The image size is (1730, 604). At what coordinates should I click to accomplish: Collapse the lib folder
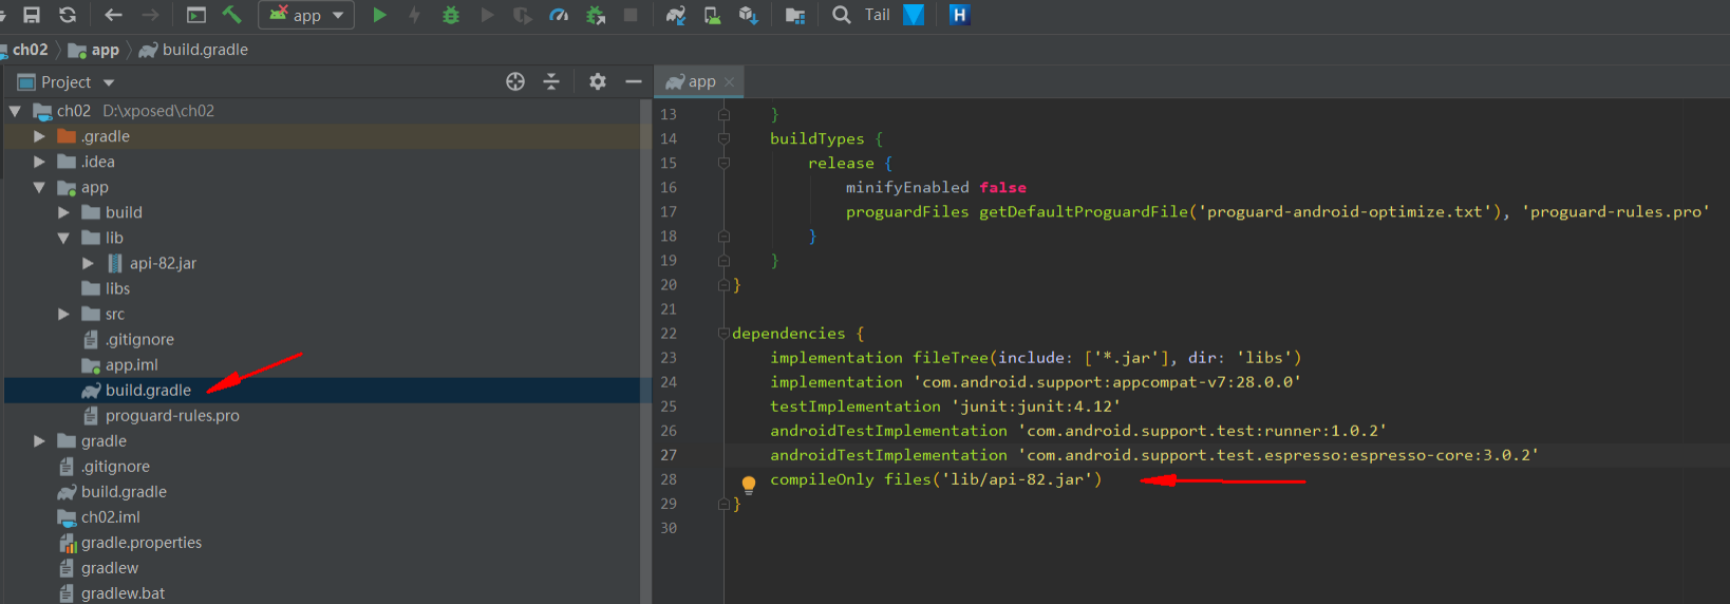pos(63,238)
